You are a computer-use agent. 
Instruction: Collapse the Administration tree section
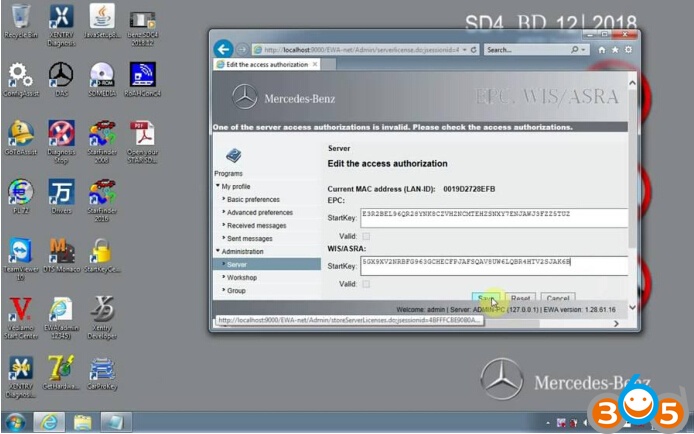point(218,251)
